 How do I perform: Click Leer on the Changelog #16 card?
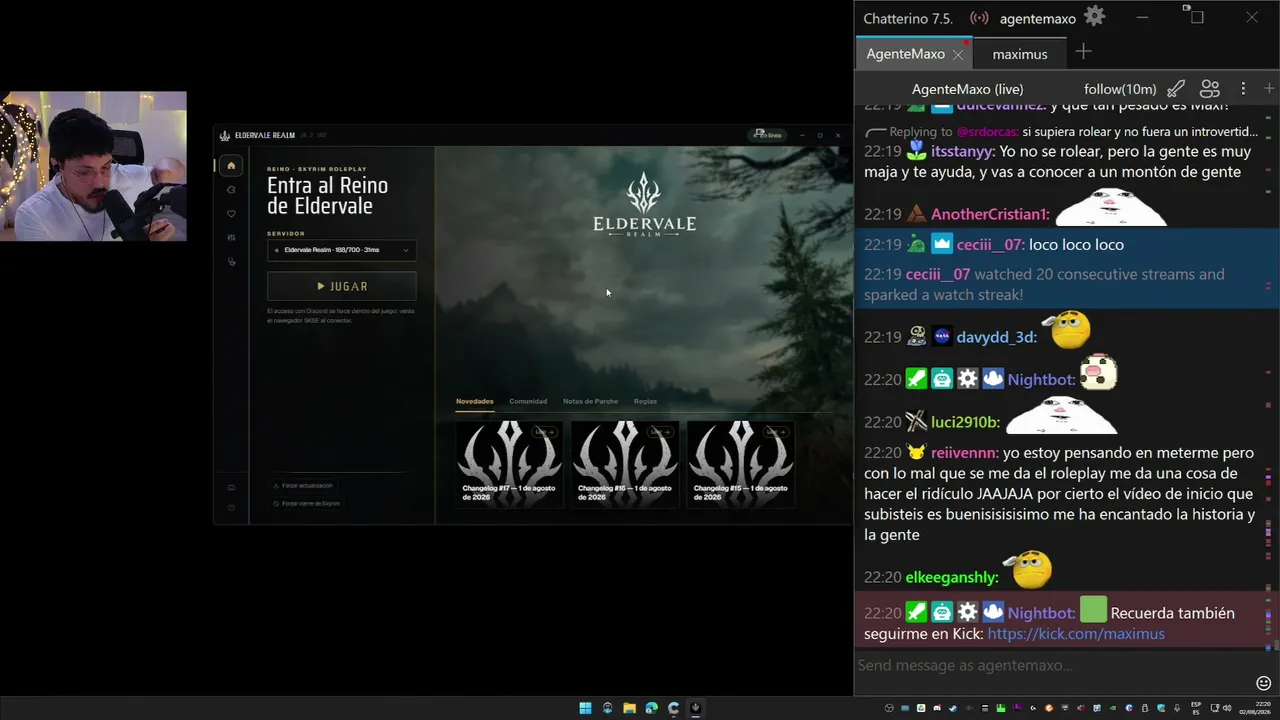point(661,432)
